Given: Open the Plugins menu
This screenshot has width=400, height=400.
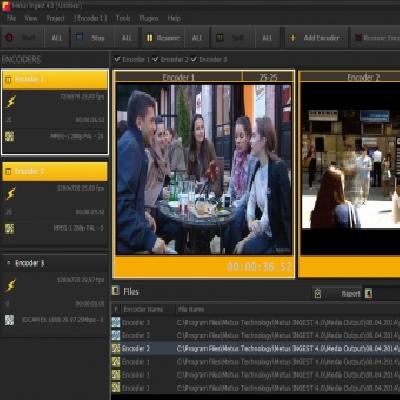Looking at the screenshot, I should tap(149, 19).
